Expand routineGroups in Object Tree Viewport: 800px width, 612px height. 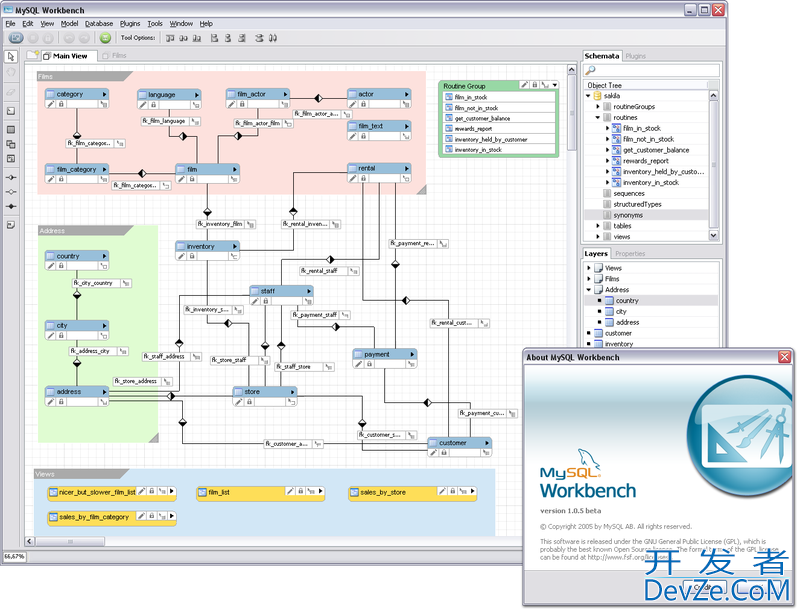click(598, 107)
